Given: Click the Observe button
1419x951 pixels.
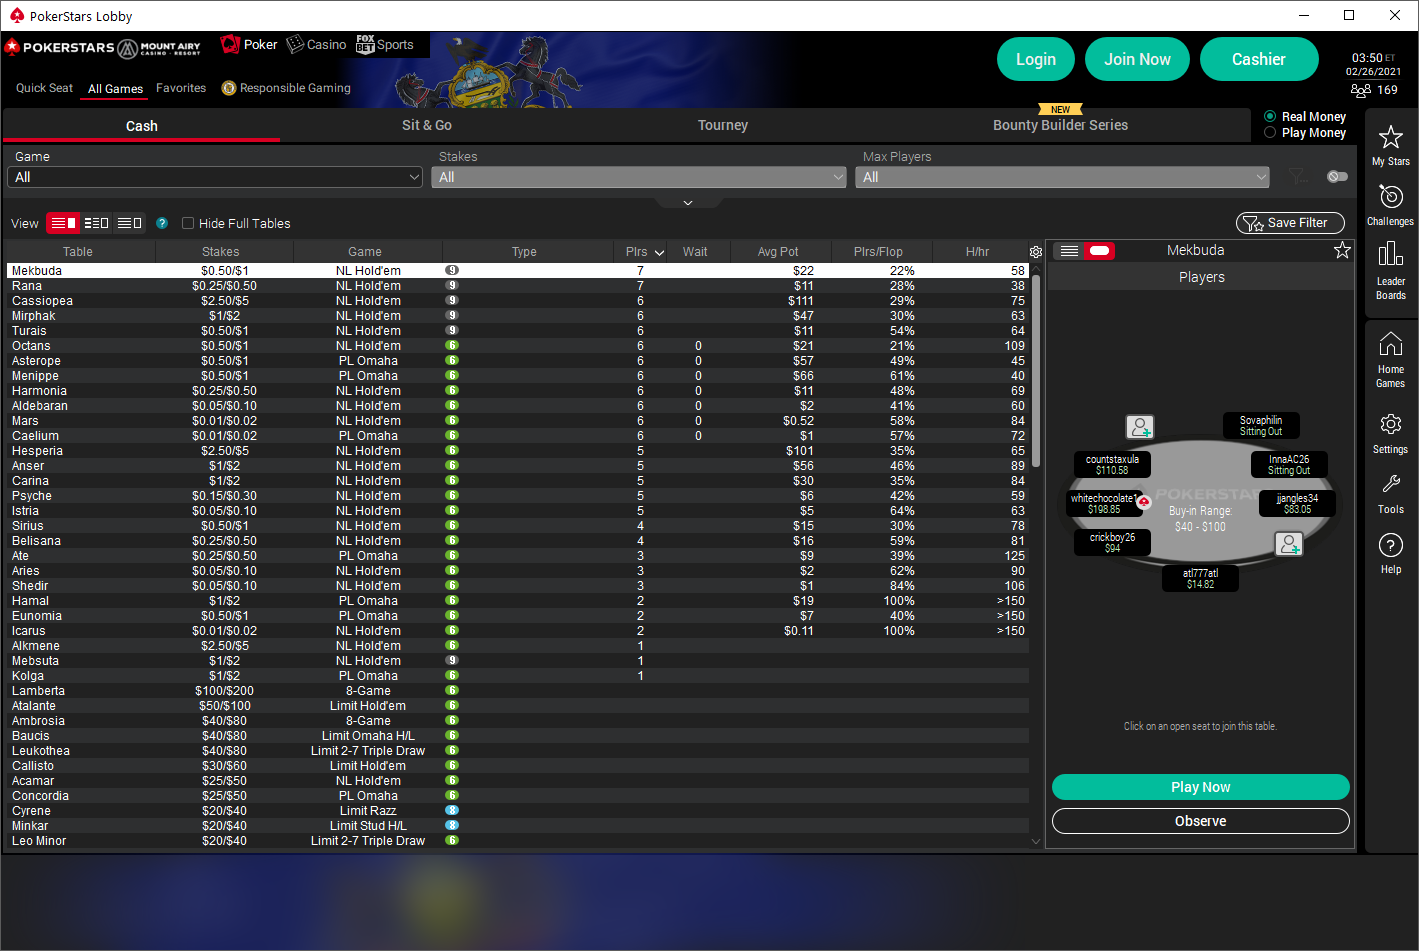Looking at the screenshot, I should point(1201,821).
